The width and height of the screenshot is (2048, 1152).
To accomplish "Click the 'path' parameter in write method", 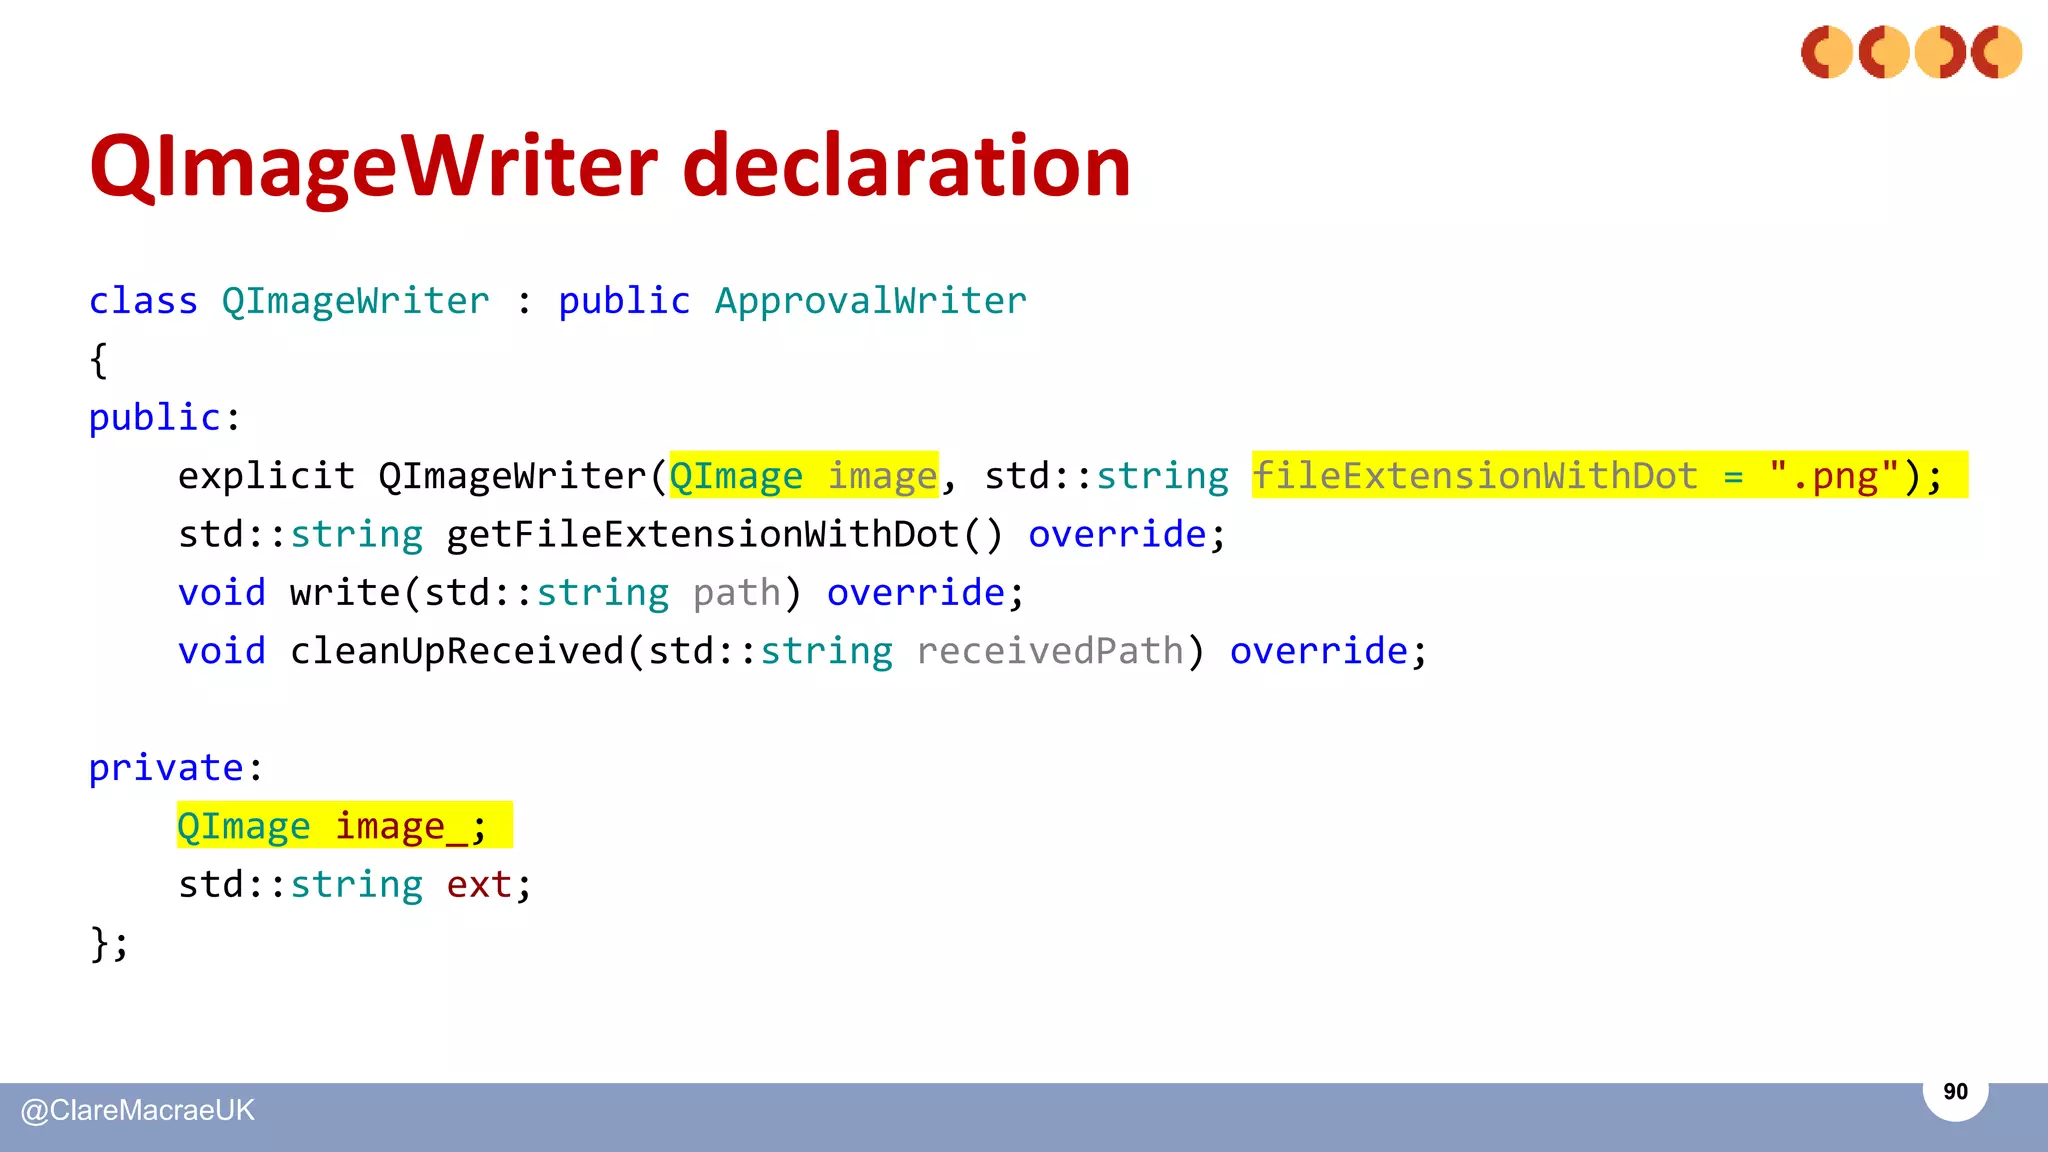I will point(737,593).
